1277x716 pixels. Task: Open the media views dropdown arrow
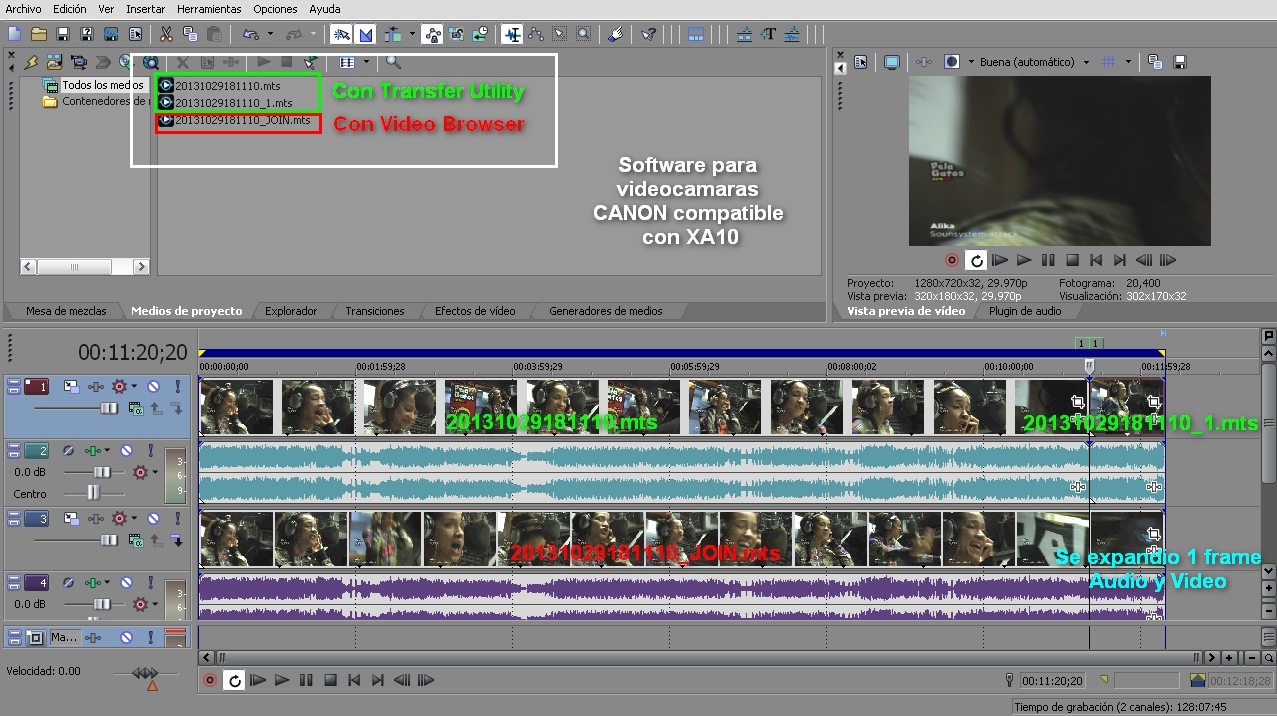pos(366,62)
